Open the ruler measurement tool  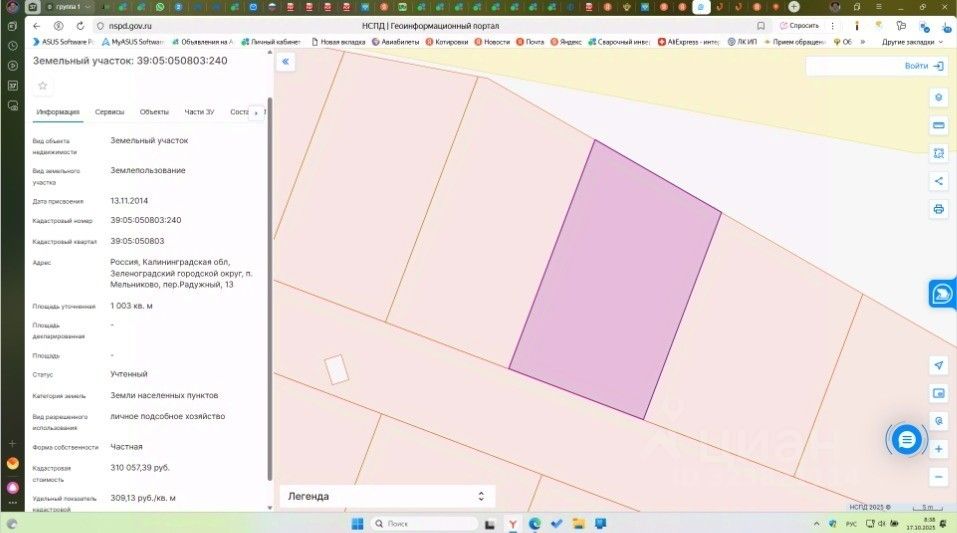click(938, 125)
